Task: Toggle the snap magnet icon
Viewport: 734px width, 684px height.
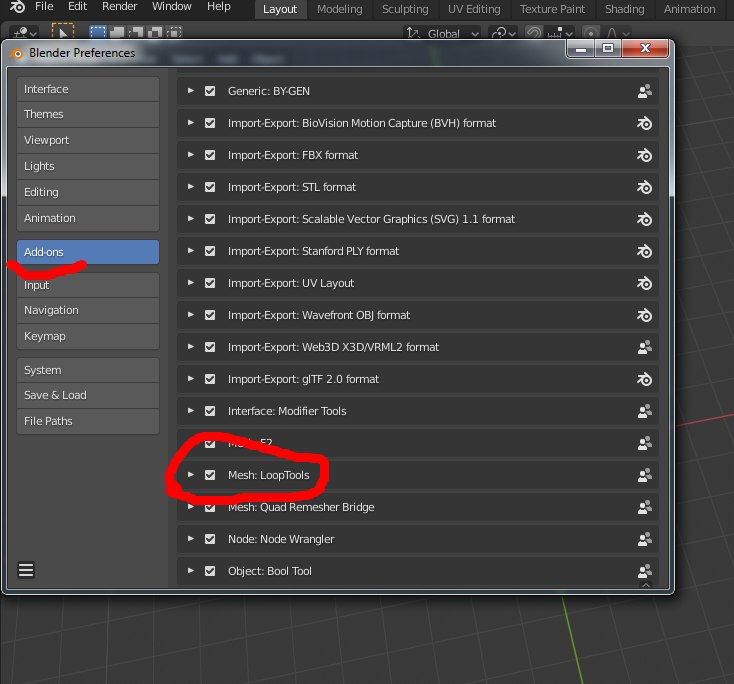Action: 534,33
